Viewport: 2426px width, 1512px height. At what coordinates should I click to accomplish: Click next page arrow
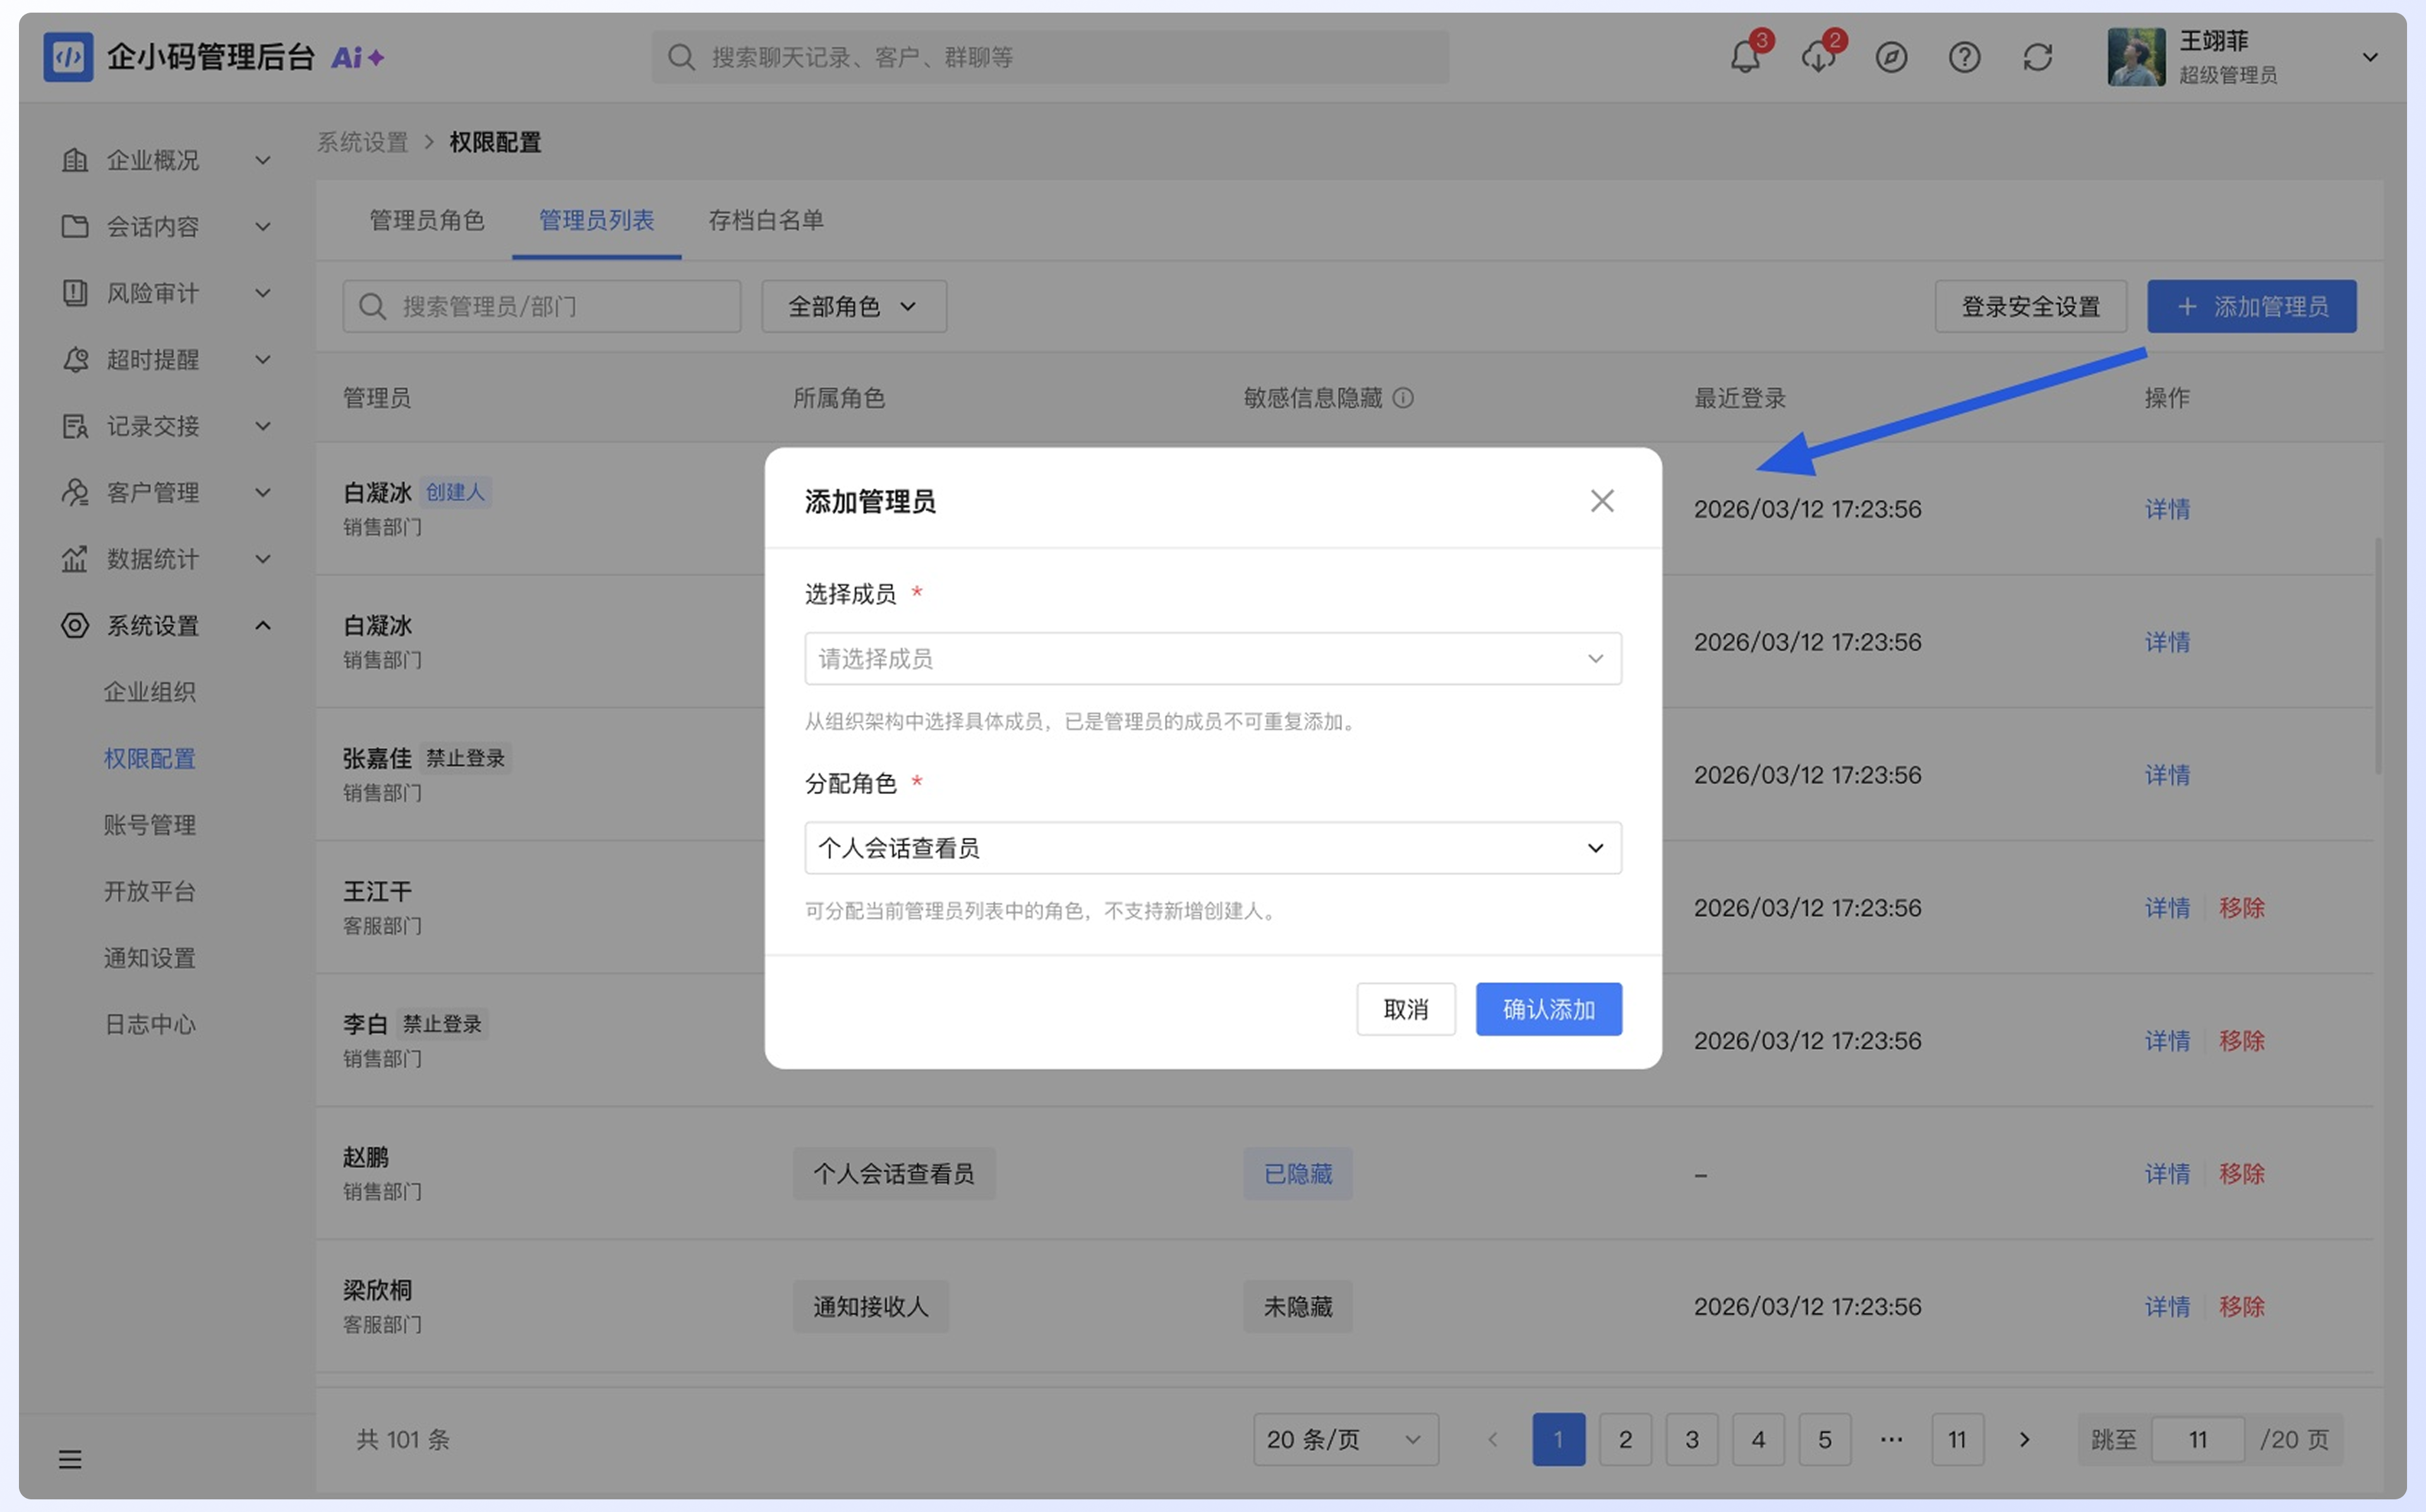[x=2024, y=1439]
